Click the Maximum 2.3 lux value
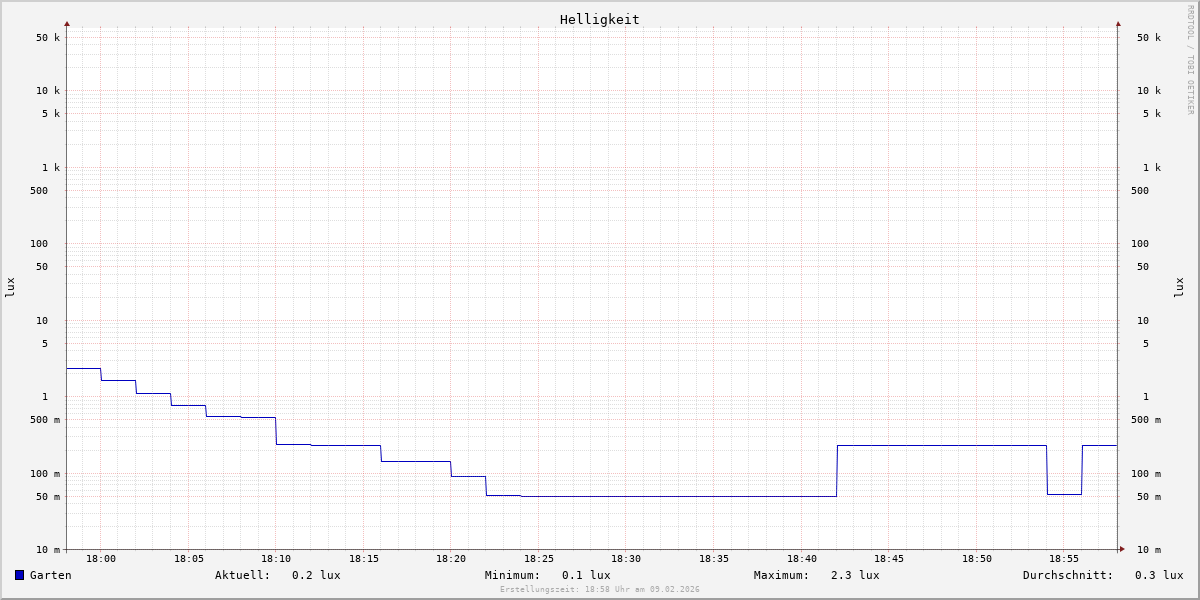Screen dimensions: 1200x600 click(x=855, y=575)
